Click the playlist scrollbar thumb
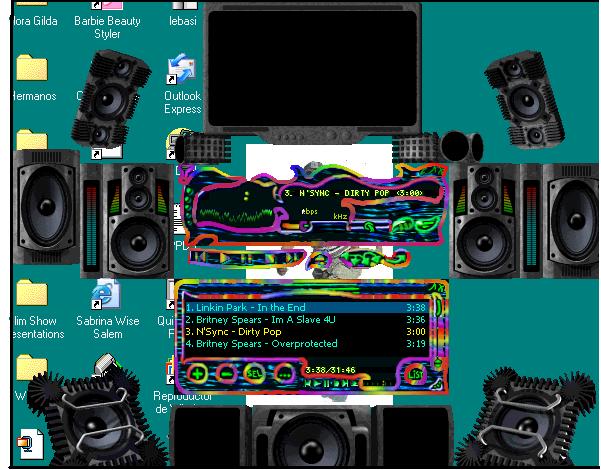 tap(438, 308)
